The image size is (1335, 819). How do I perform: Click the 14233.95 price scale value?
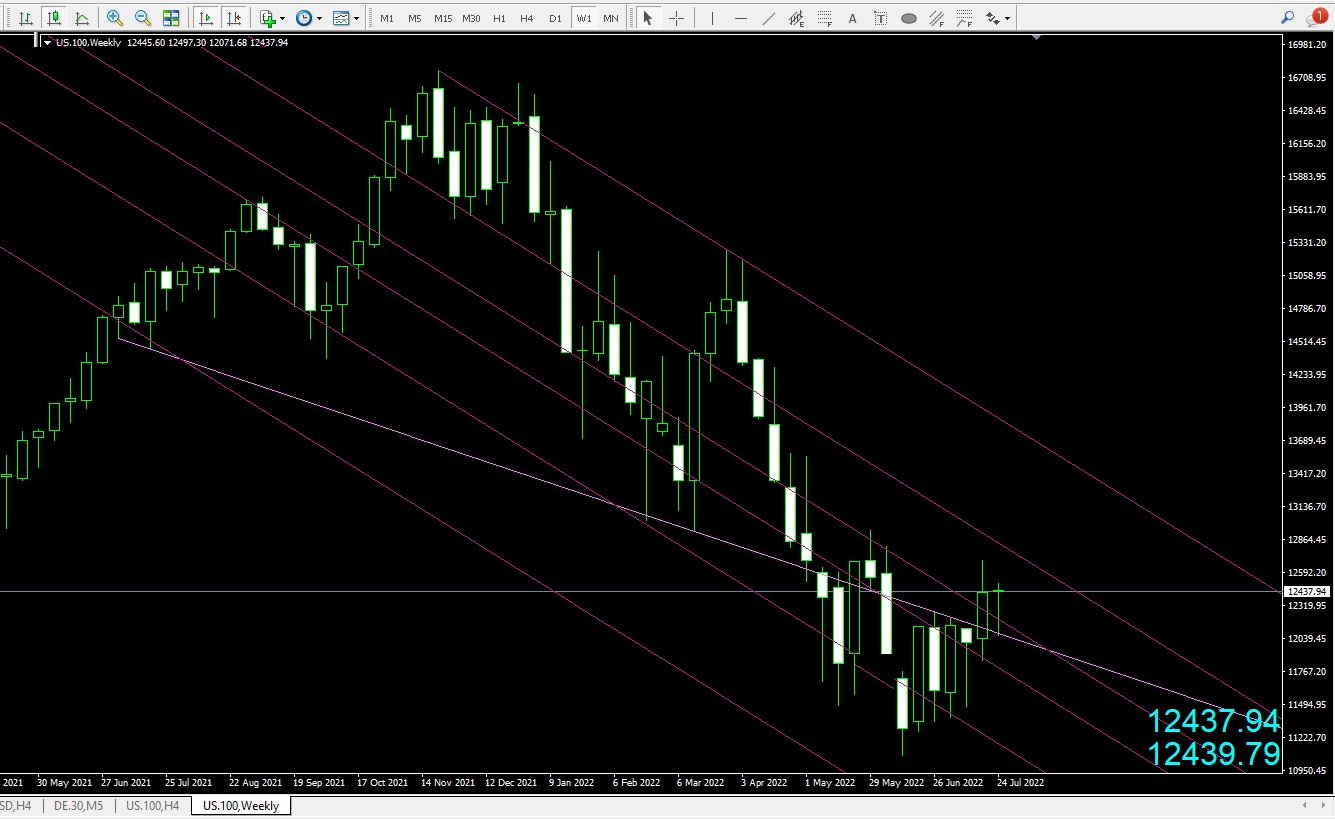(x=1308, y=375)
